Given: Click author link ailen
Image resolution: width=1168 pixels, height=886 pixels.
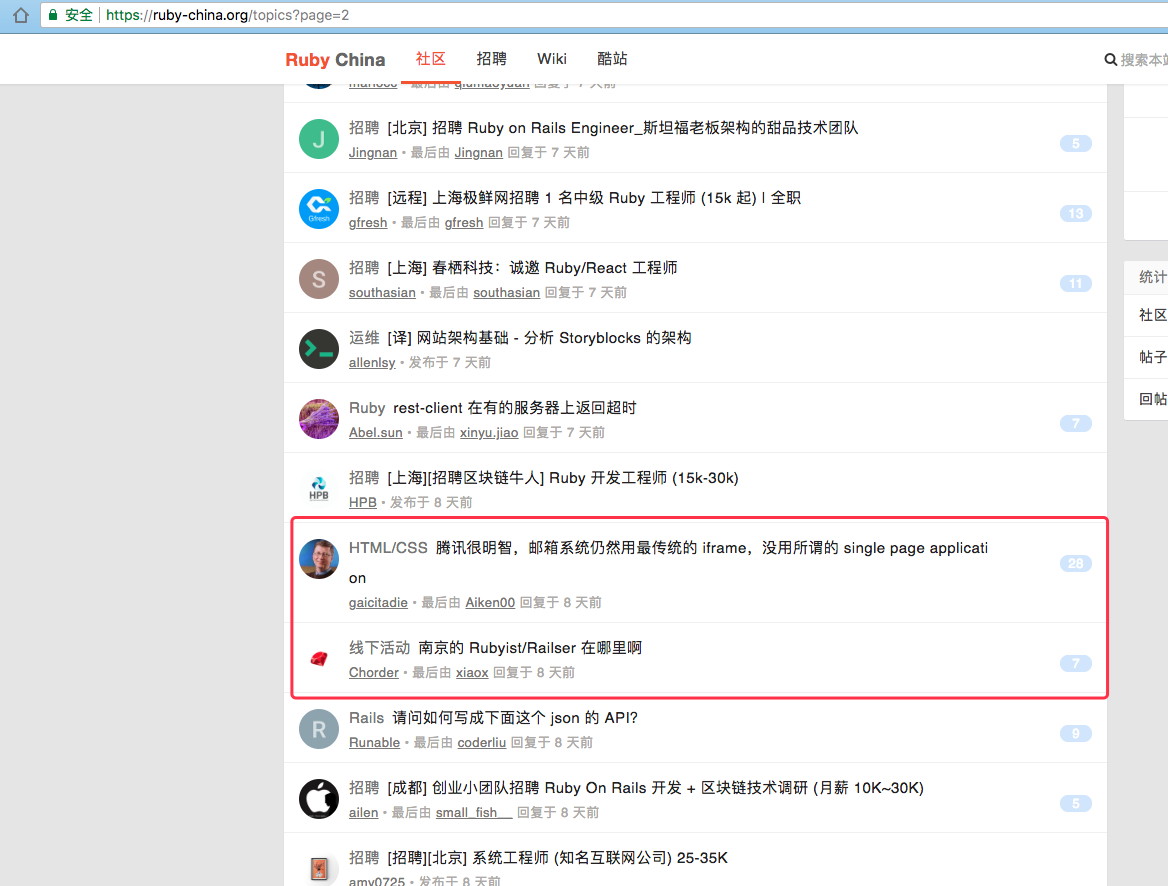Looking at the screenshot, I should tap(364, 813).
